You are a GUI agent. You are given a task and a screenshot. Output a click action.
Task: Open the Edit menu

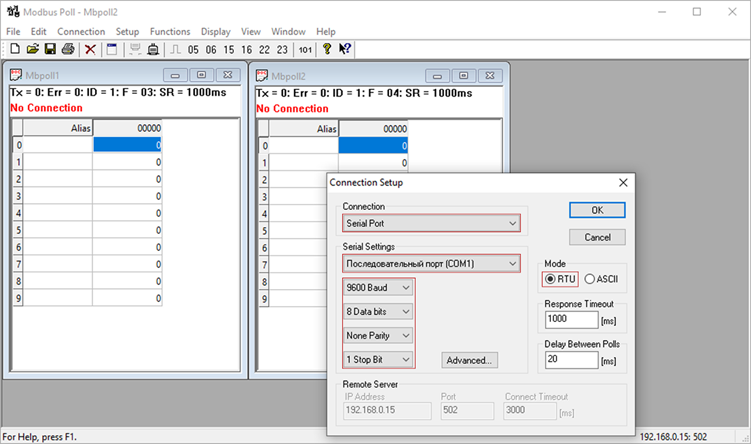click(x=38, y=32)
